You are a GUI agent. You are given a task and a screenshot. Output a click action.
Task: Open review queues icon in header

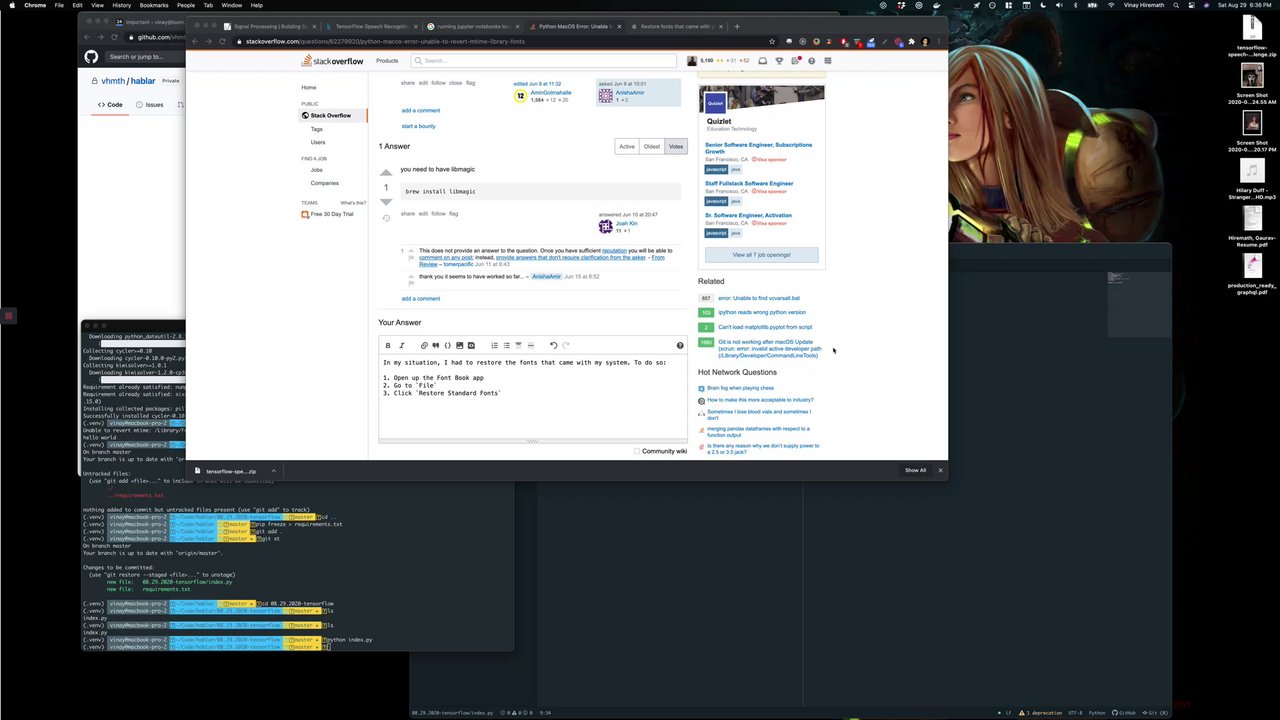[795, 61]
